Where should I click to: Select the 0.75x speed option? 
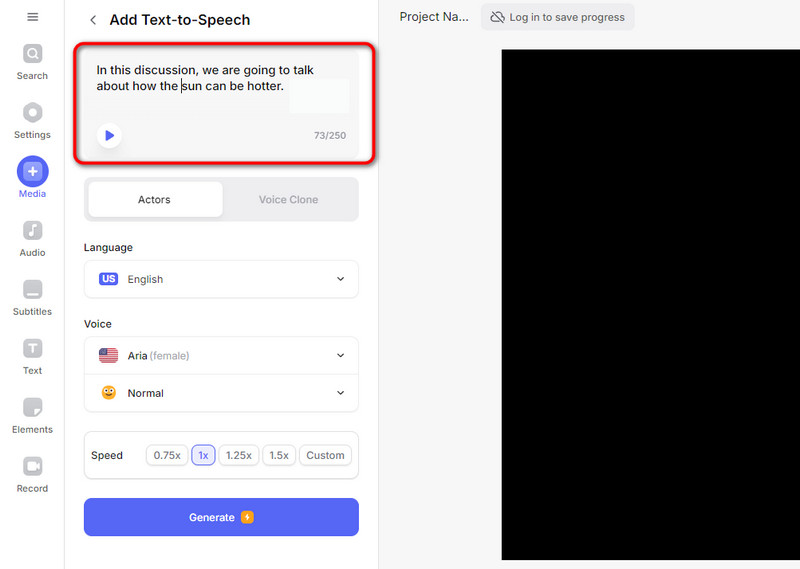[167, 455]
